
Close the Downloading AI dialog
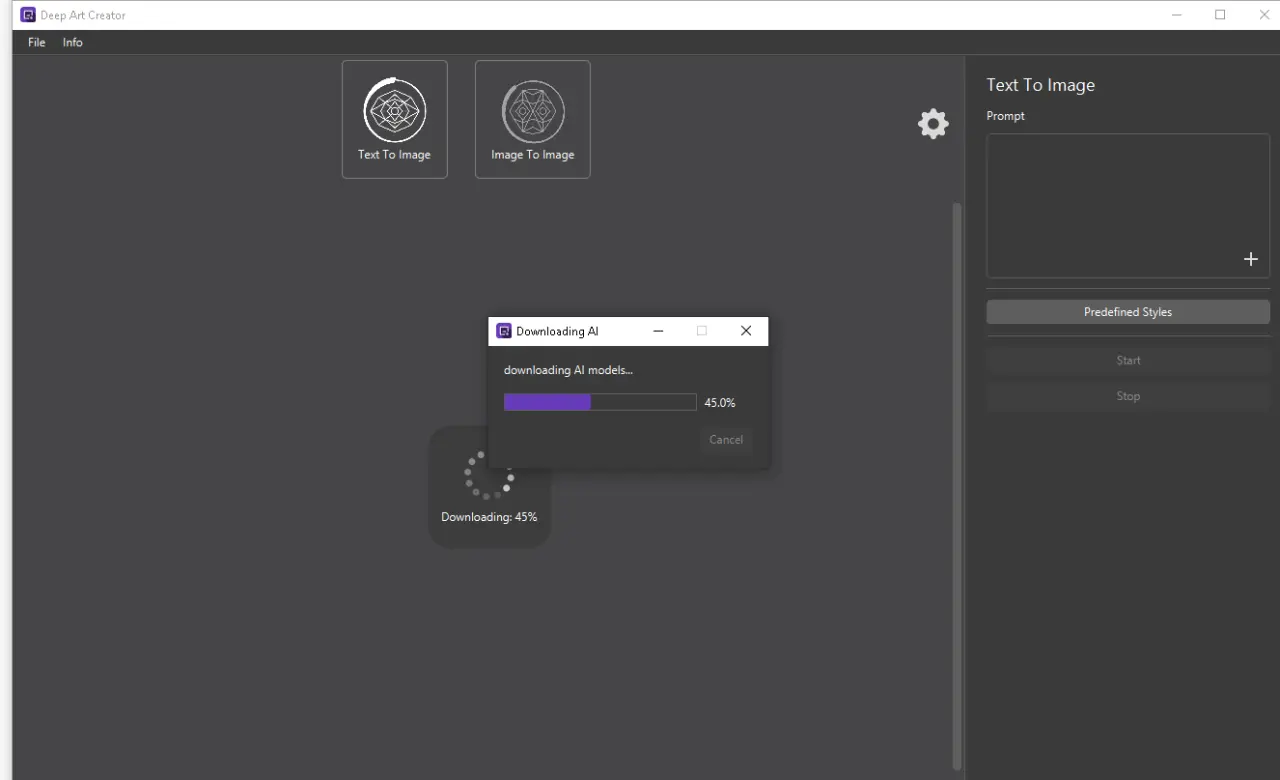pos(746,331)
